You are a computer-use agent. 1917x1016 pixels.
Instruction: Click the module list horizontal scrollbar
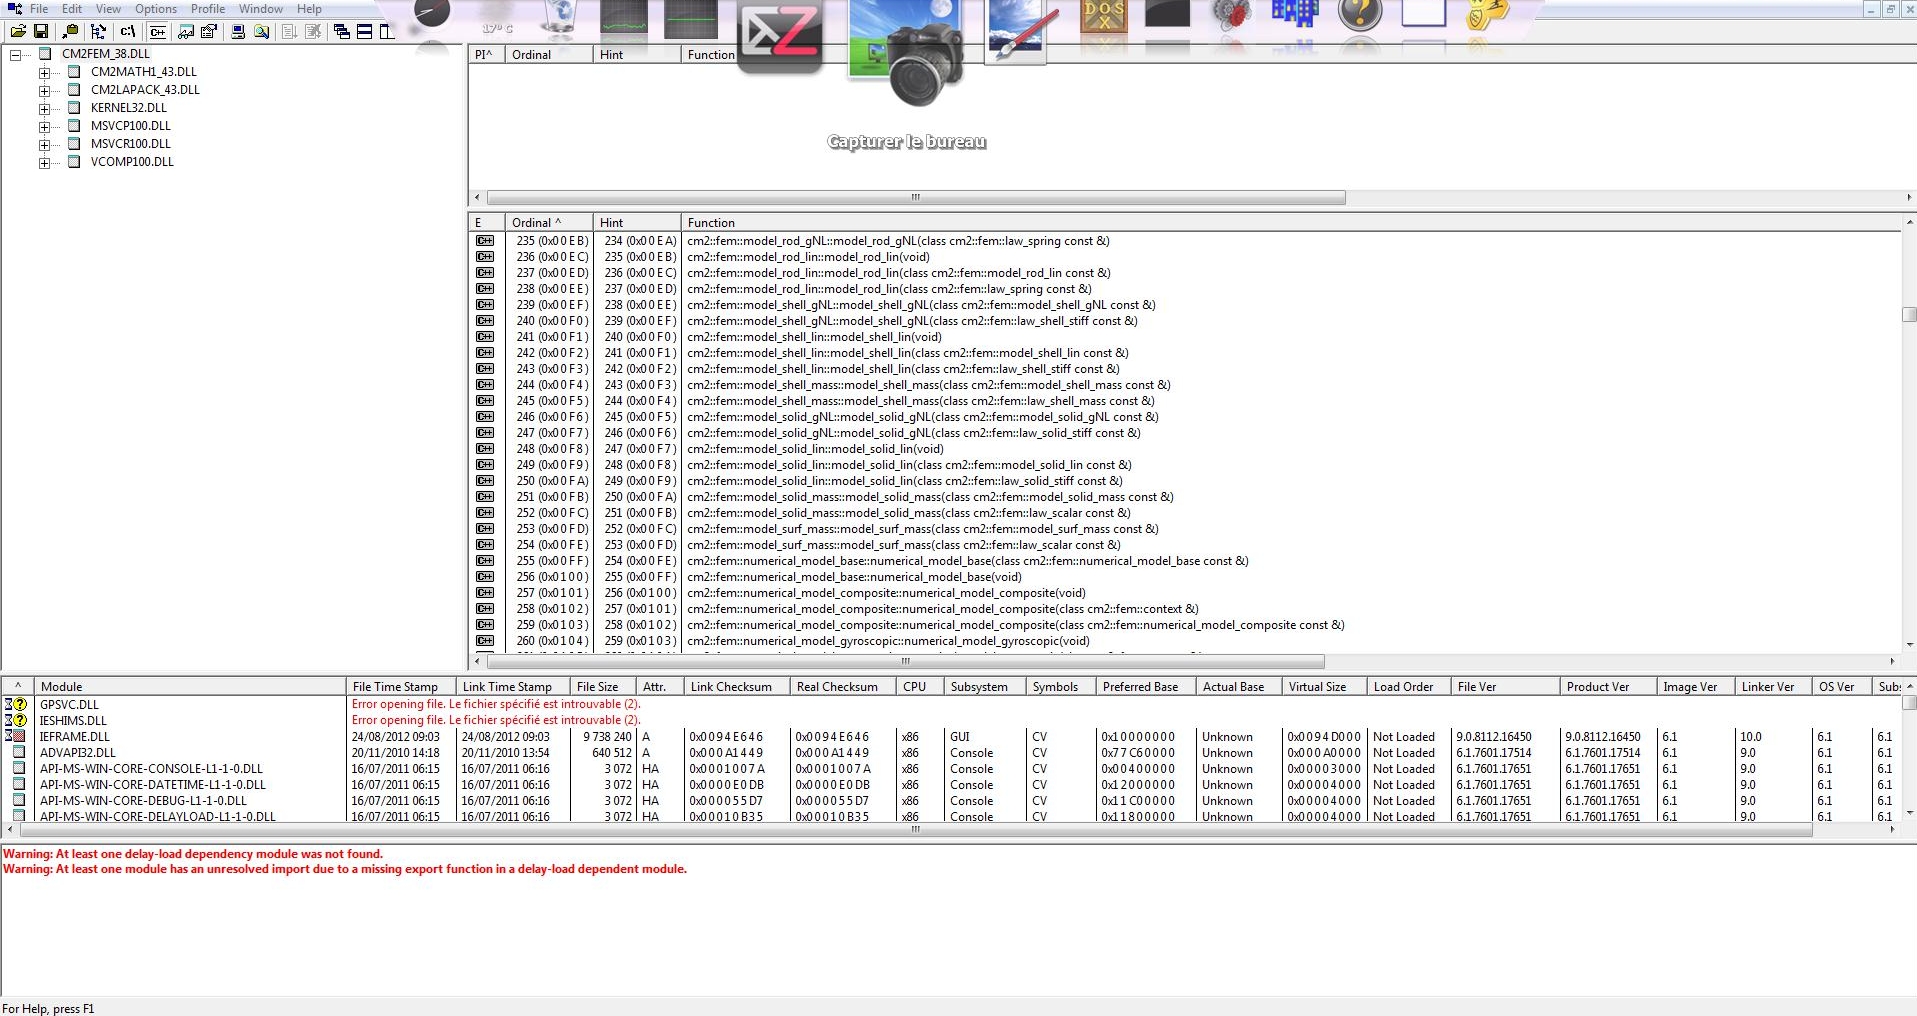[915, 830]
